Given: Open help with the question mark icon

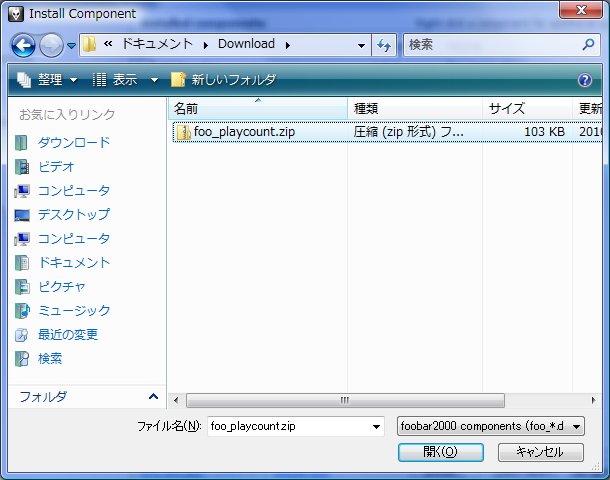Looking at the screenshot, I should [x=585, y=80].
